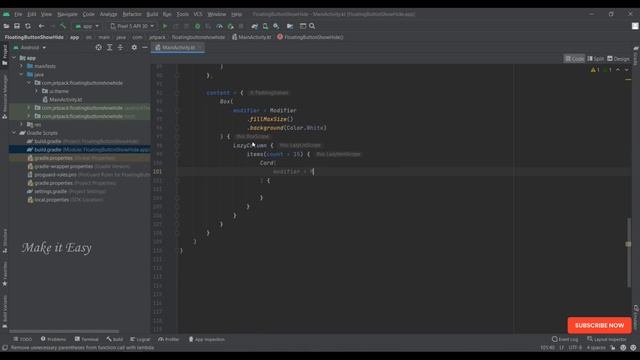640x360 pixels.
Task: Select the MainActivity.kt editor tab
Action: pyautogui.click(x=178, y=48)
